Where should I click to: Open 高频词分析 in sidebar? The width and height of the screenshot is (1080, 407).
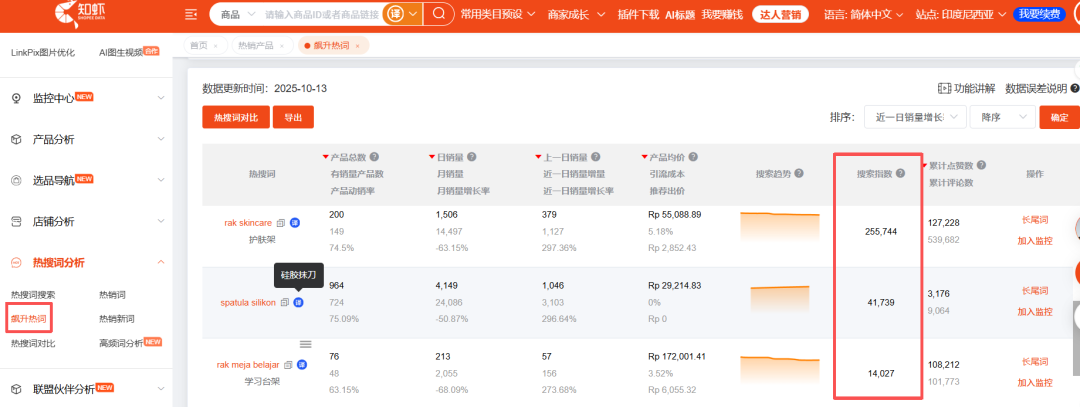click(121, 343)
